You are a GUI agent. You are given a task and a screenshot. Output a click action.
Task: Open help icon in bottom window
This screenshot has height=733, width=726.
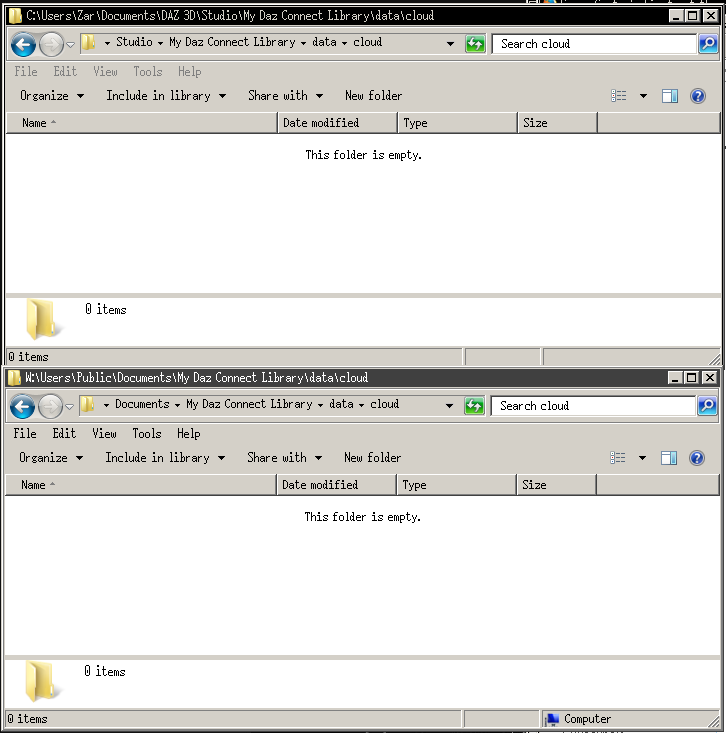click(697, 458)
